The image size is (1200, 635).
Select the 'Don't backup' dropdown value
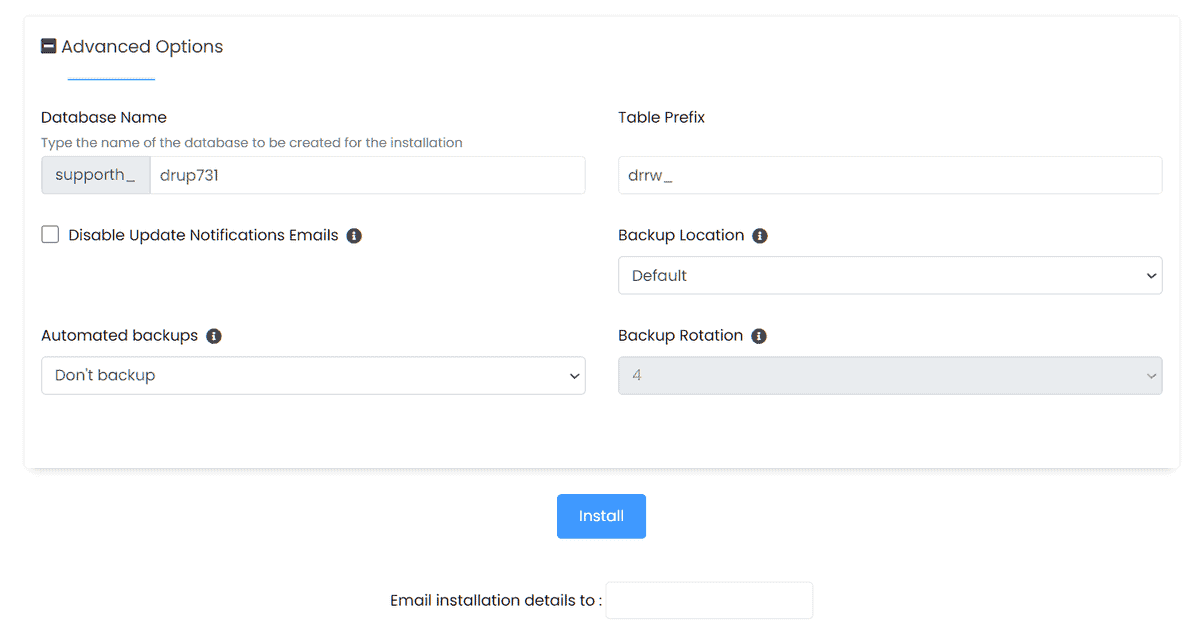[313, 375]
